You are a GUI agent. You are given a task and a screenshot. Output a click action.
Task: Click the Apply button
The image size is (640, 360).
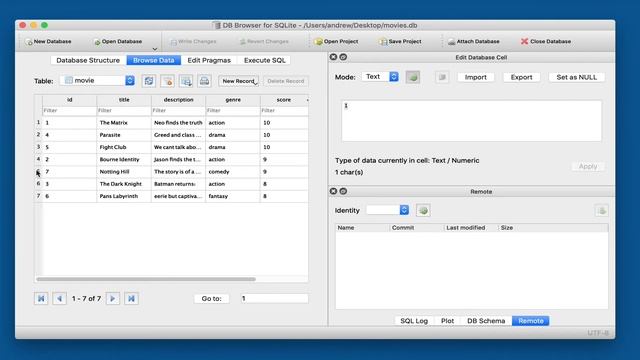click(x=588, y=166)
